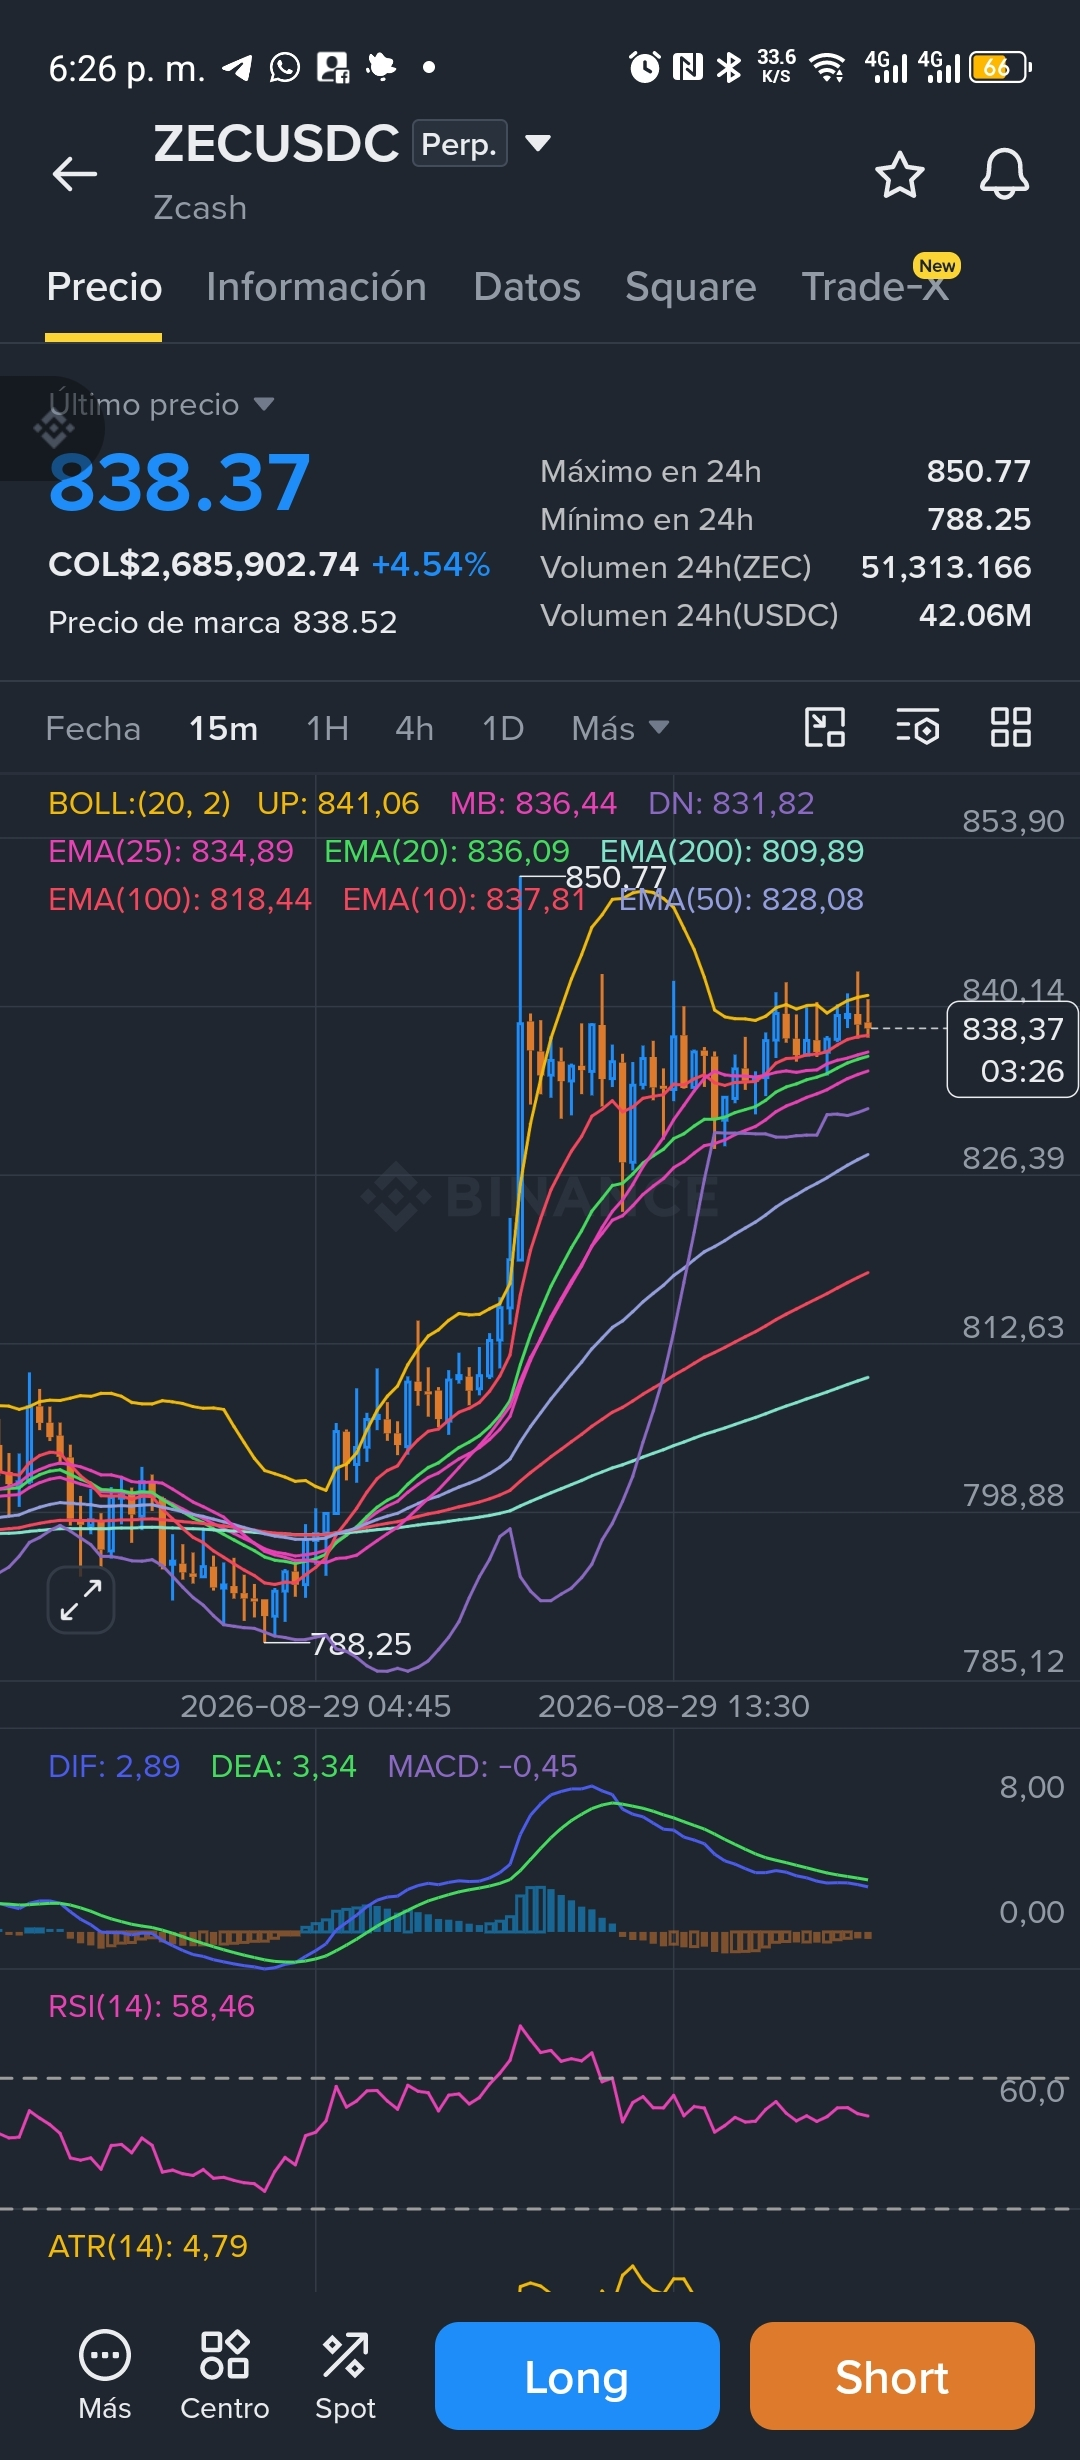Viewport: 1080px width, 2460px height.
Task: Tap the COL$2,685,902.74 converted price
Action: point(203,564)
